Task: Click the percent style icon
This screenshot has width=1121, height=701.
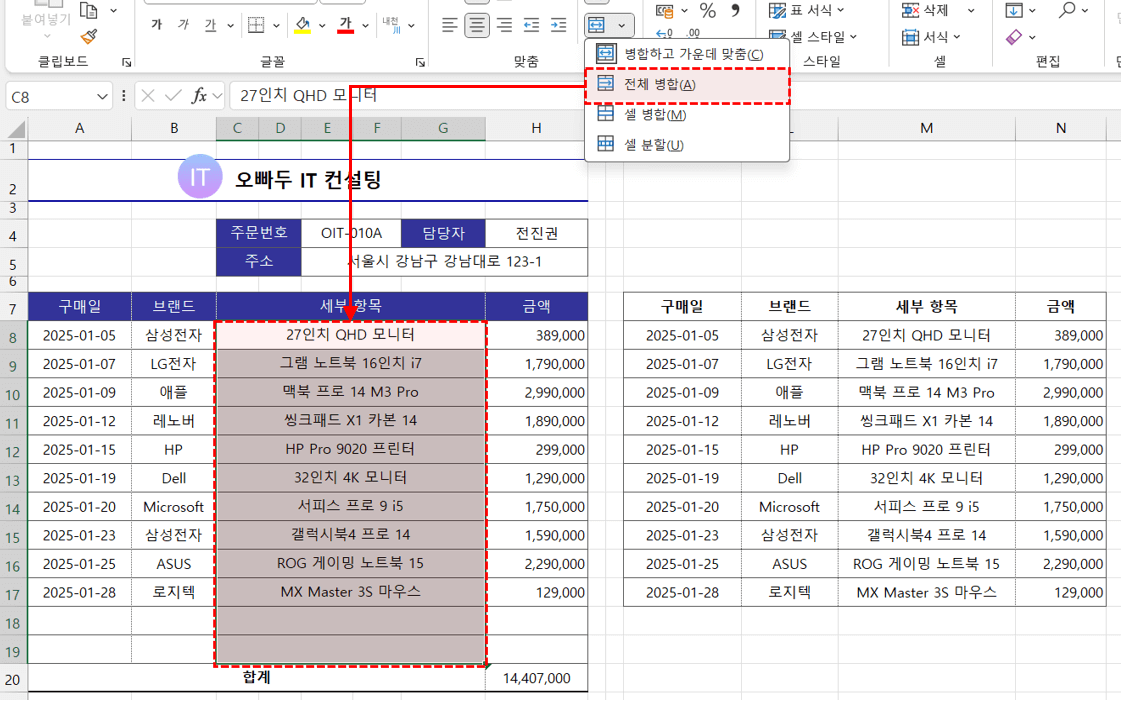Action: click(x=707, y=11)
